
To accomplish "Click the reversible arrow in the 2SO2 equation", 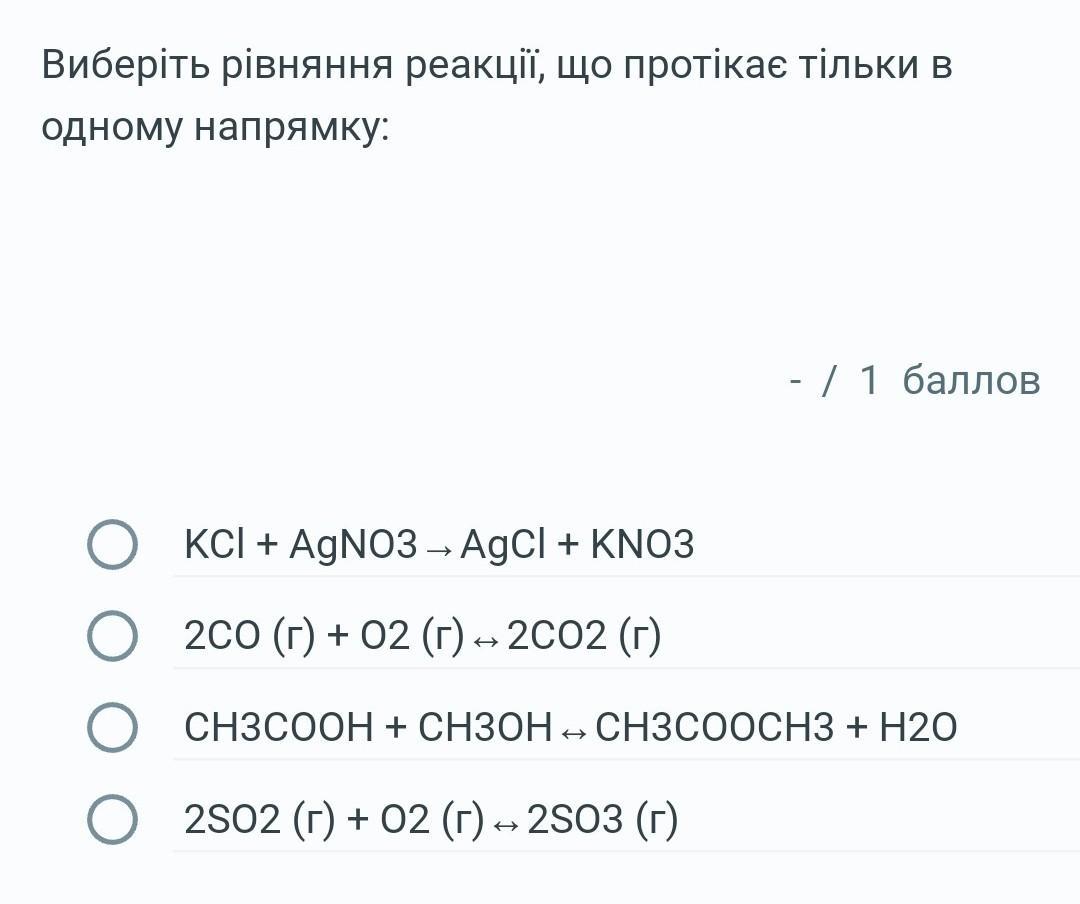I will click(x=505, y=822).
